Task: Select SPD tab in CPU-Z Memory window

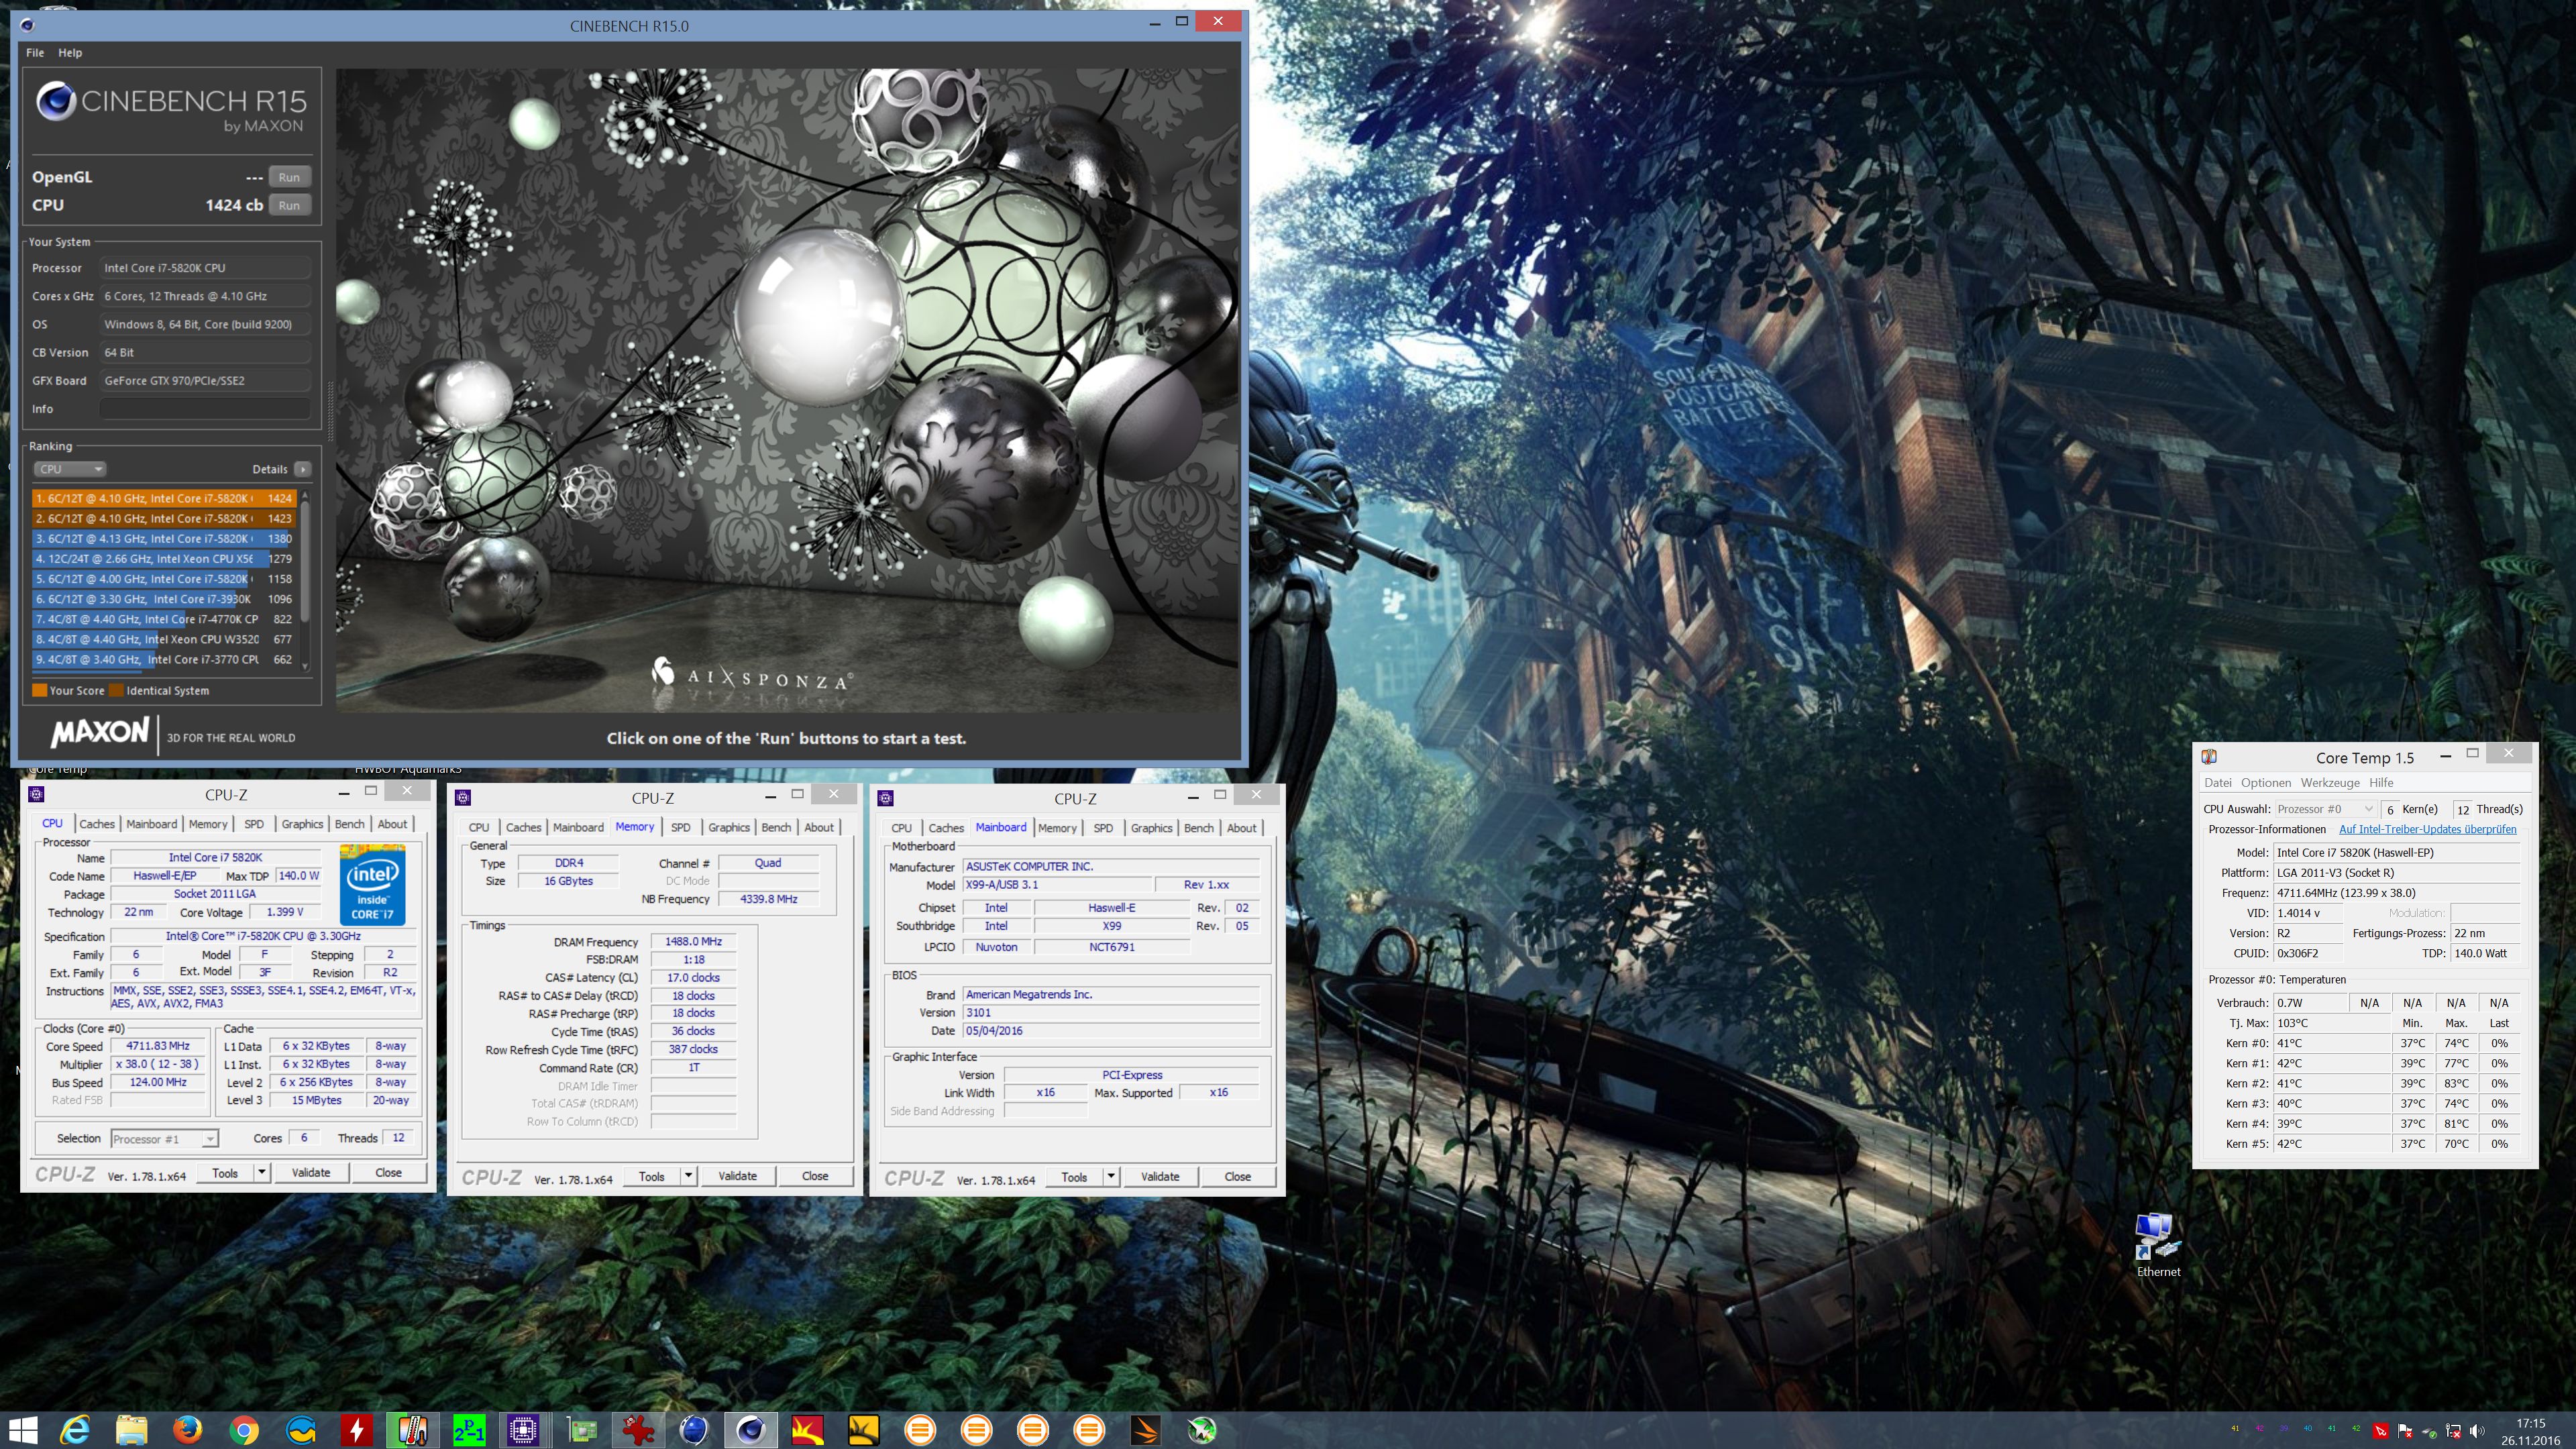Action: coord(681,827)
